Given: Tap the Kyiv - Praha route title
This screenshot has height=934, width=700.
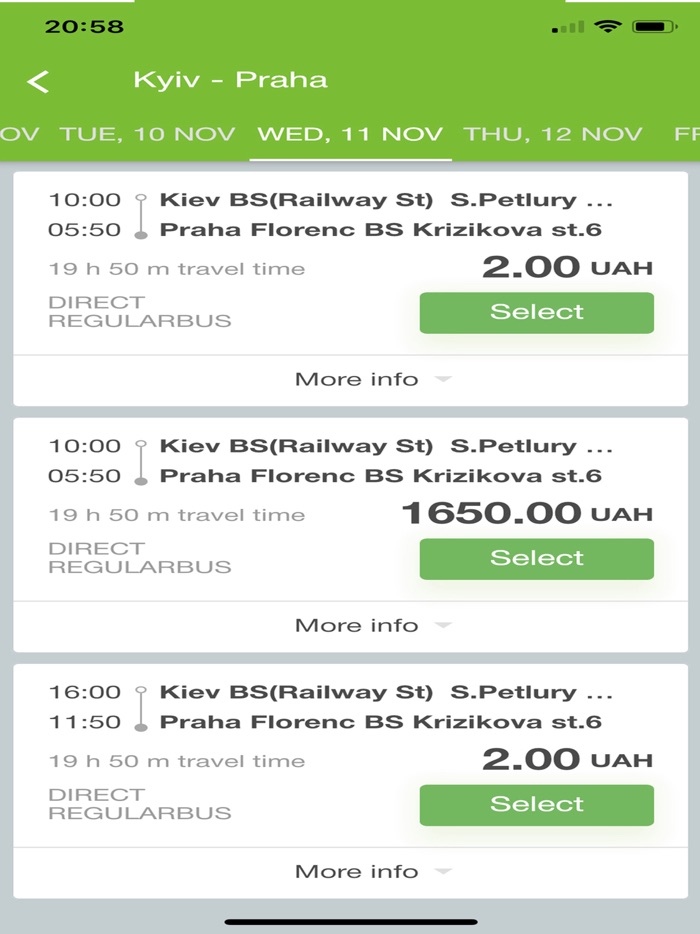Looking at the screenshot, I should [x=230, y=80].
